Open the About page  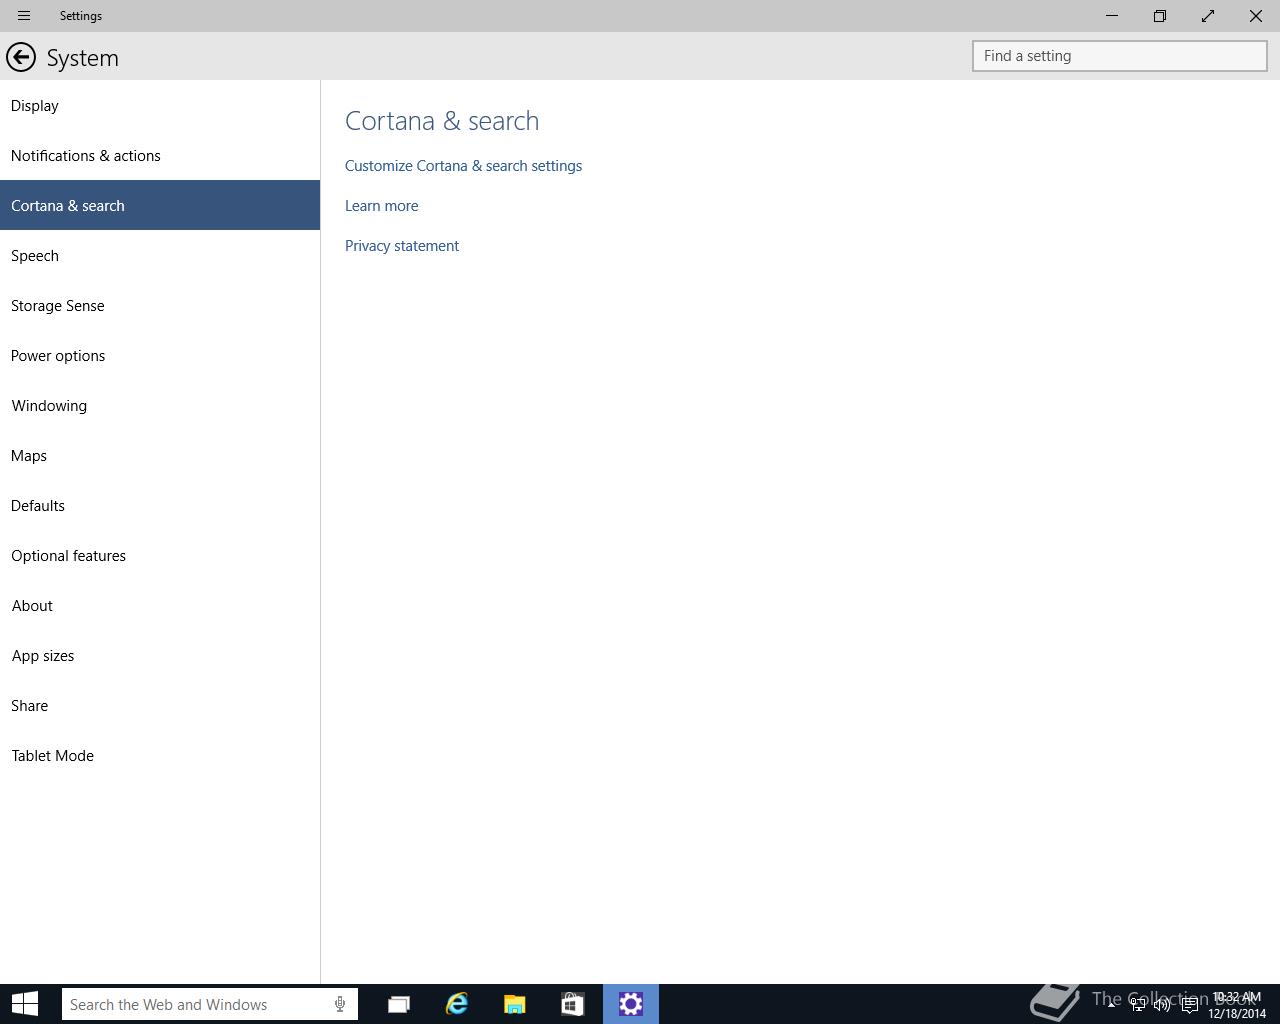pyautogui.click(x=160, y=605)
